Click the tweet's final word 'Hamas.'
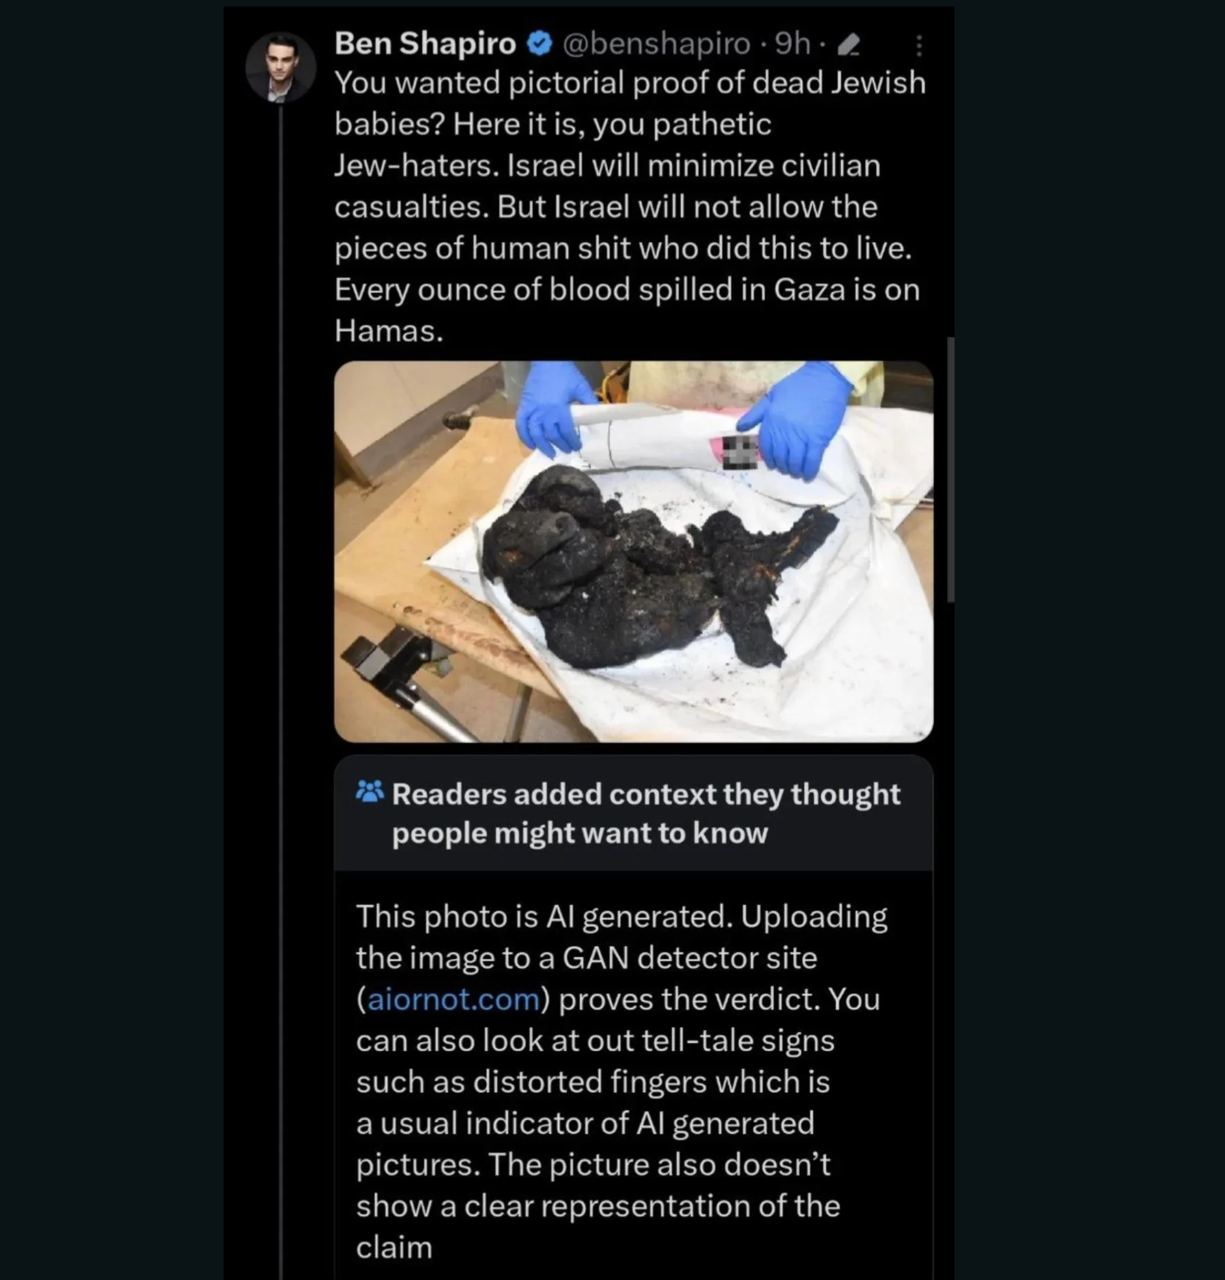Screen dimensions: 1225x1280 pyautogui.click(x=388, y=331)
